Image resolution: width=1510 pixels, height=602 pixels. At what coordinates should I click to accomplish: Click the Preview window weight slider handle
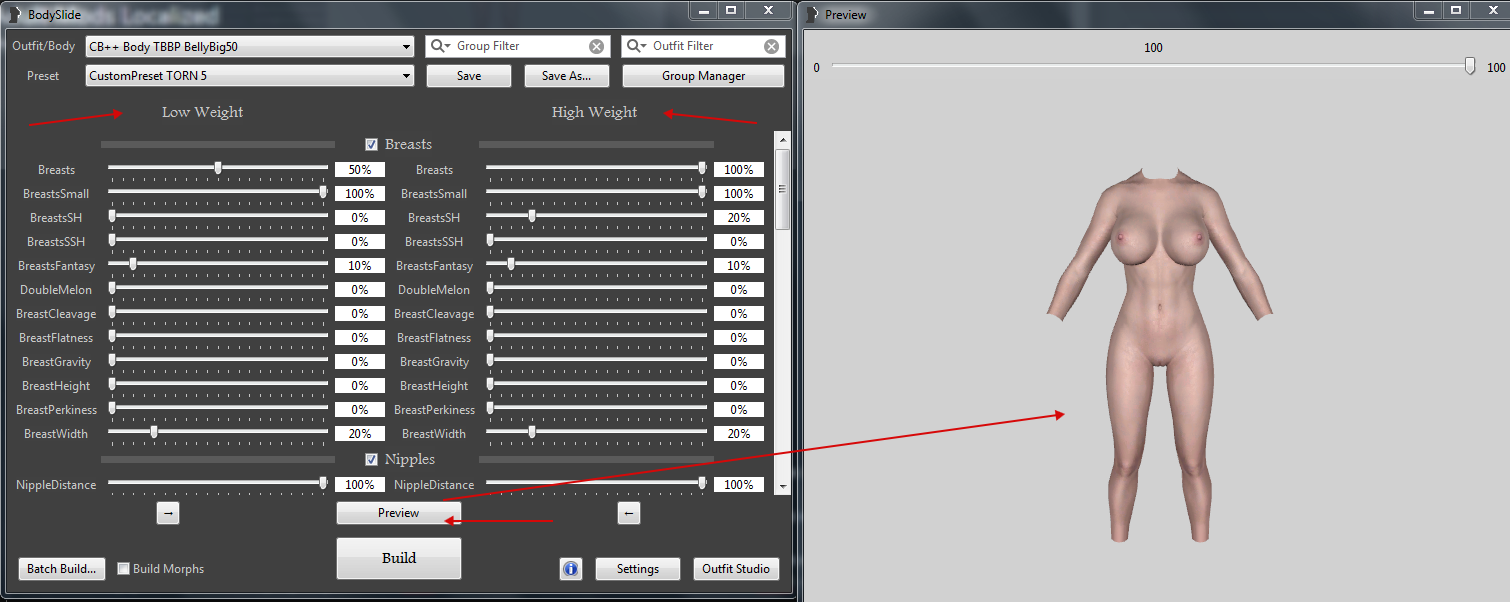(x=1469, y=67)
